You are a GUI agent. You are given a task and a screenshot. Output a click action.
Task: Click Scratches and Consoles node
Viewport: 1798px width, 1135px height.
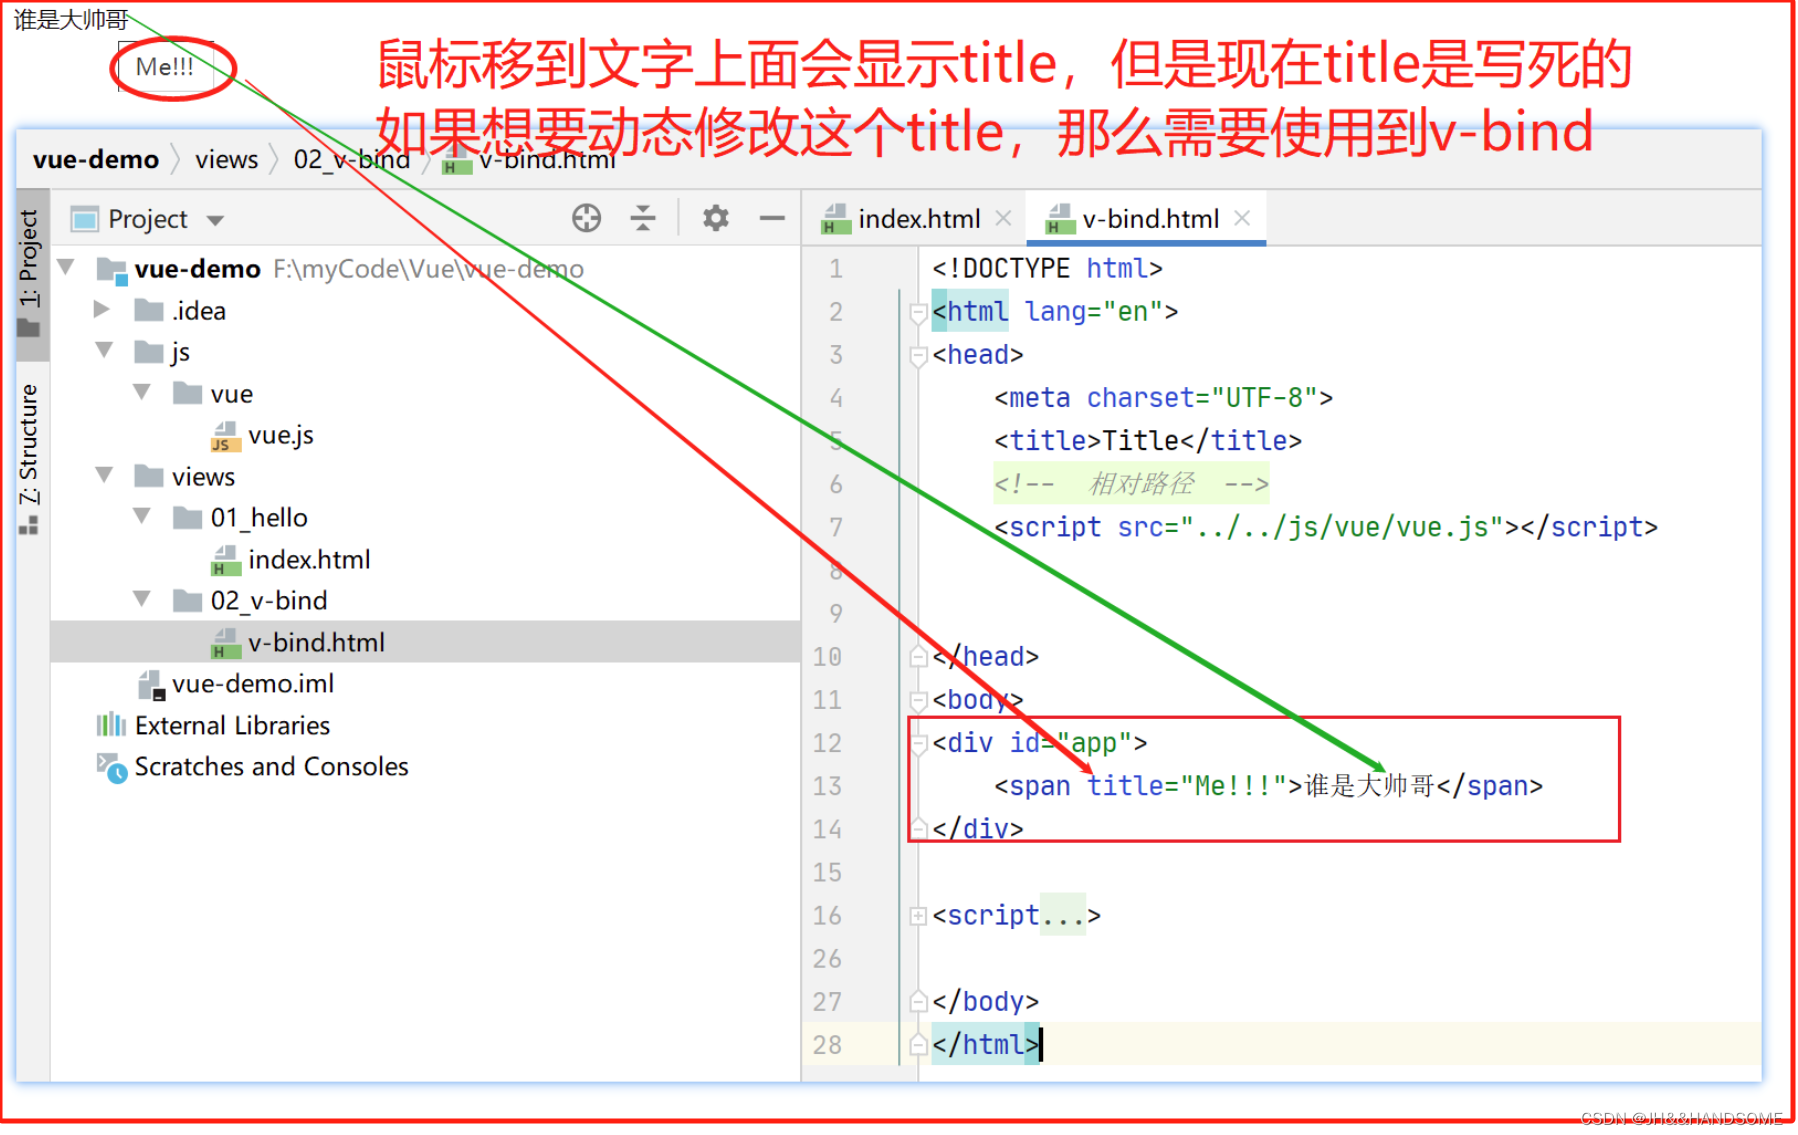[x=271, y=767]
